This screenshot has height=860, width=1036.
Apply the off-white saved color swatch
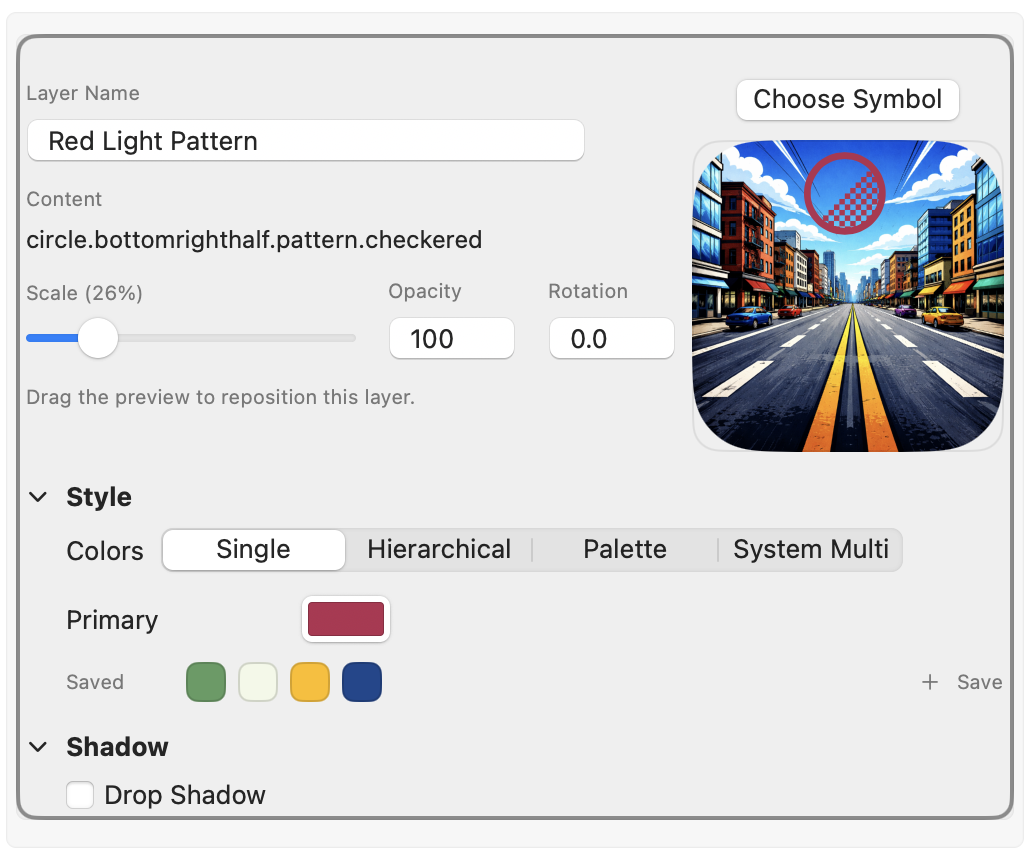[x=258, y=682]
